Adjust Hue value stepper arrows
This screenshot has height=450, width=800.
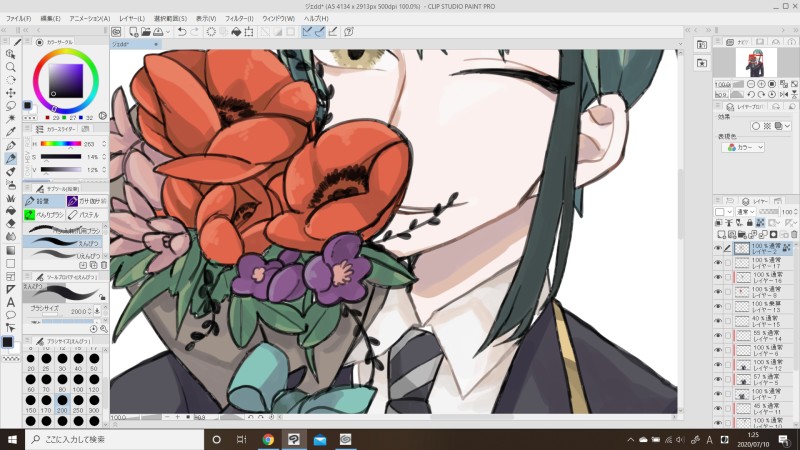[x=104, y=144]
